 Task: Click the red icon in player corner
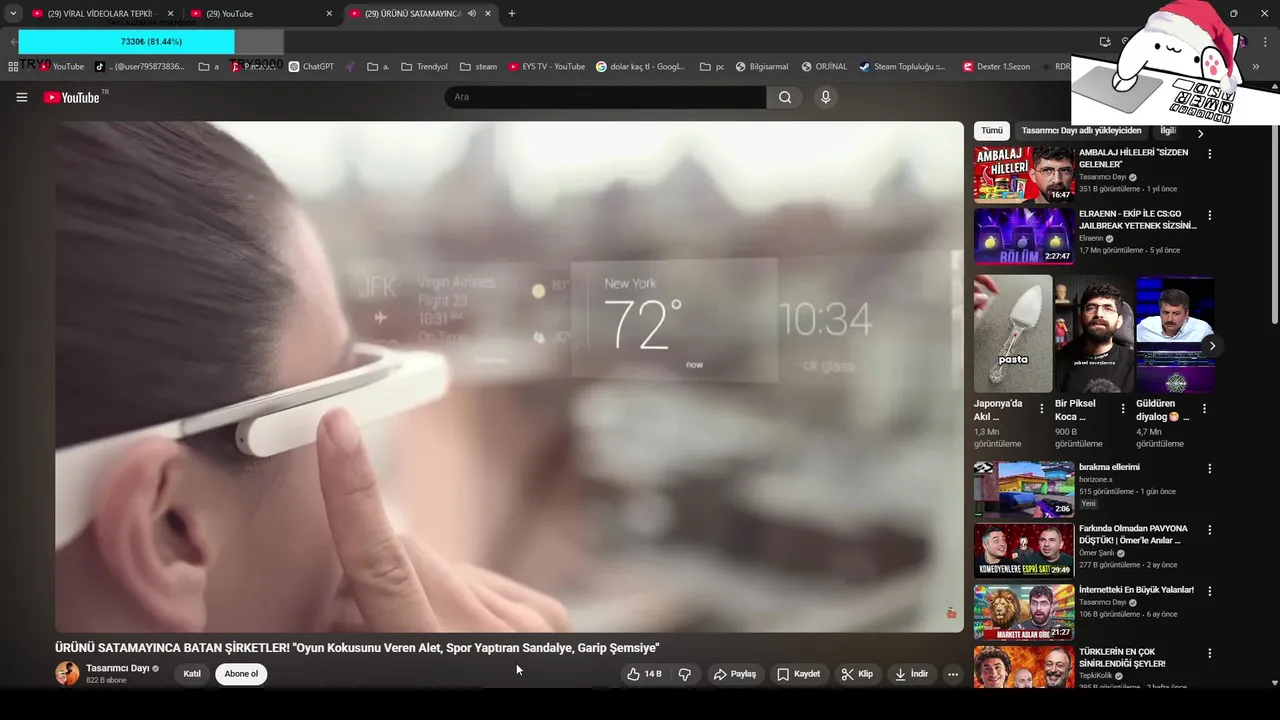(x=951, y=613)
